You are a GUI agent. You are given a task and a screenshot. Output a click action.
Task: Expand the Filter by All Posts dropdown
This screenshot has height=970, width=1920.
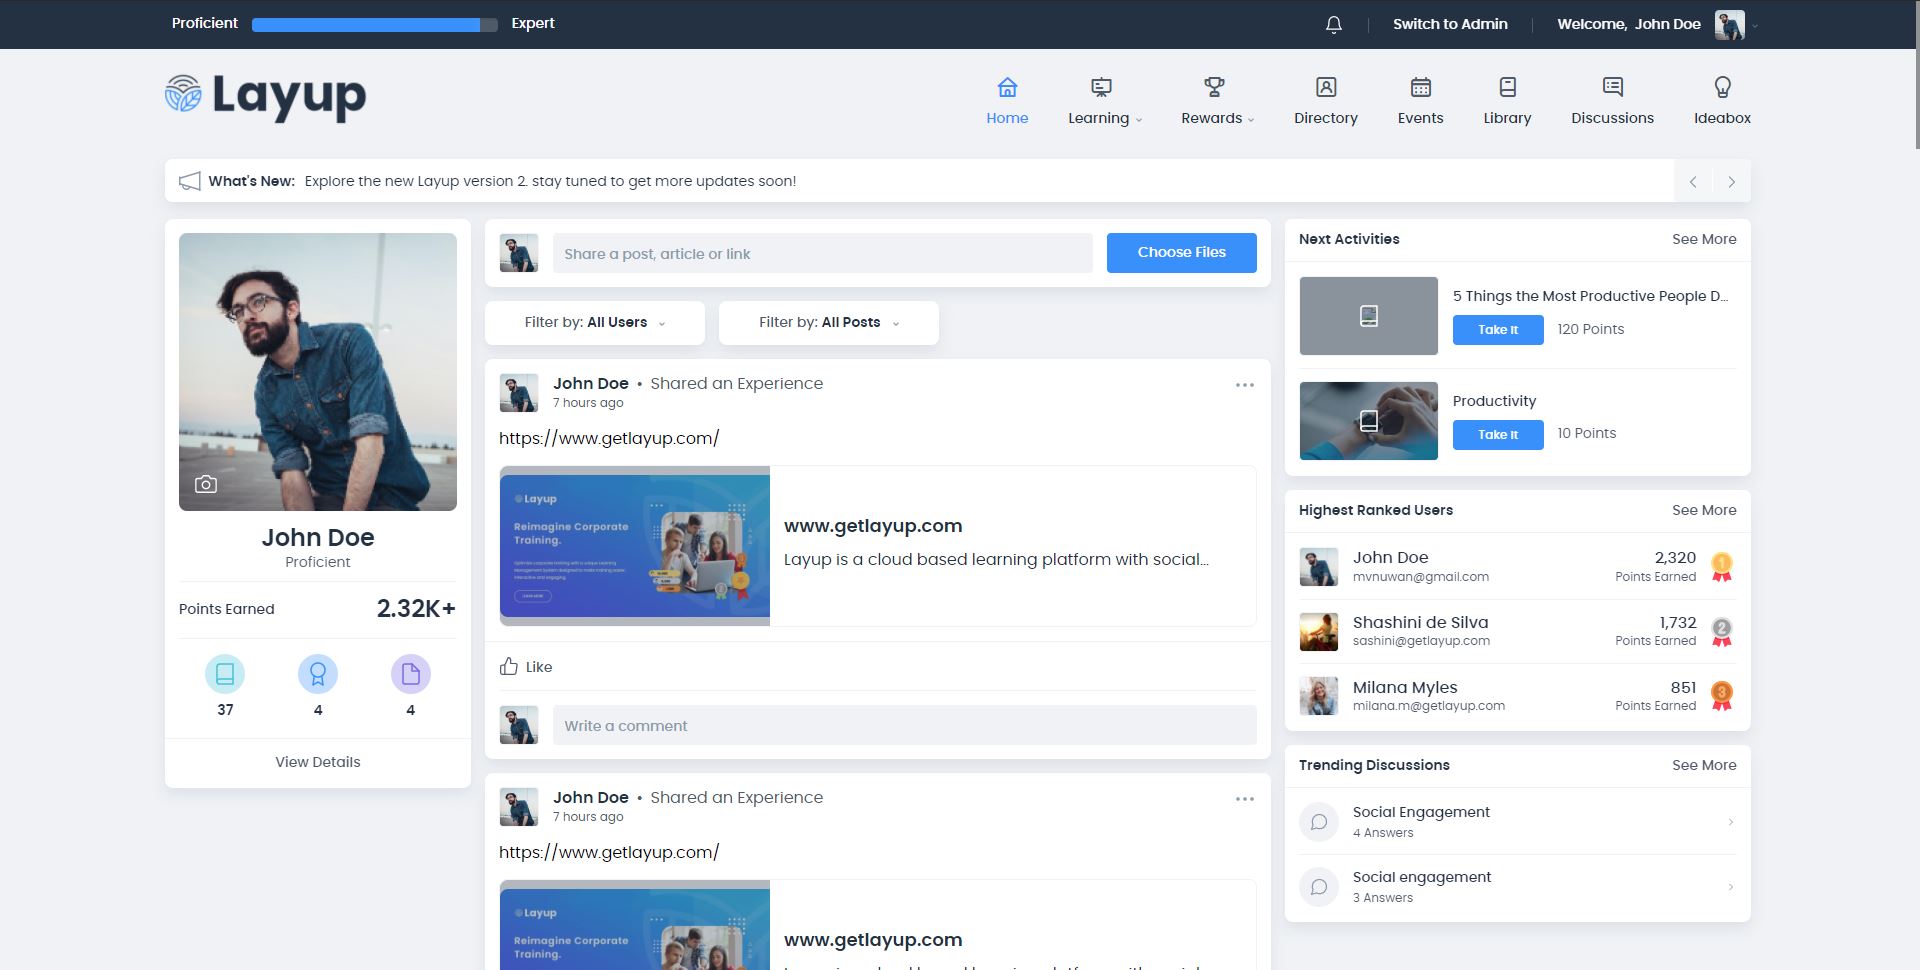click(828, 323)
